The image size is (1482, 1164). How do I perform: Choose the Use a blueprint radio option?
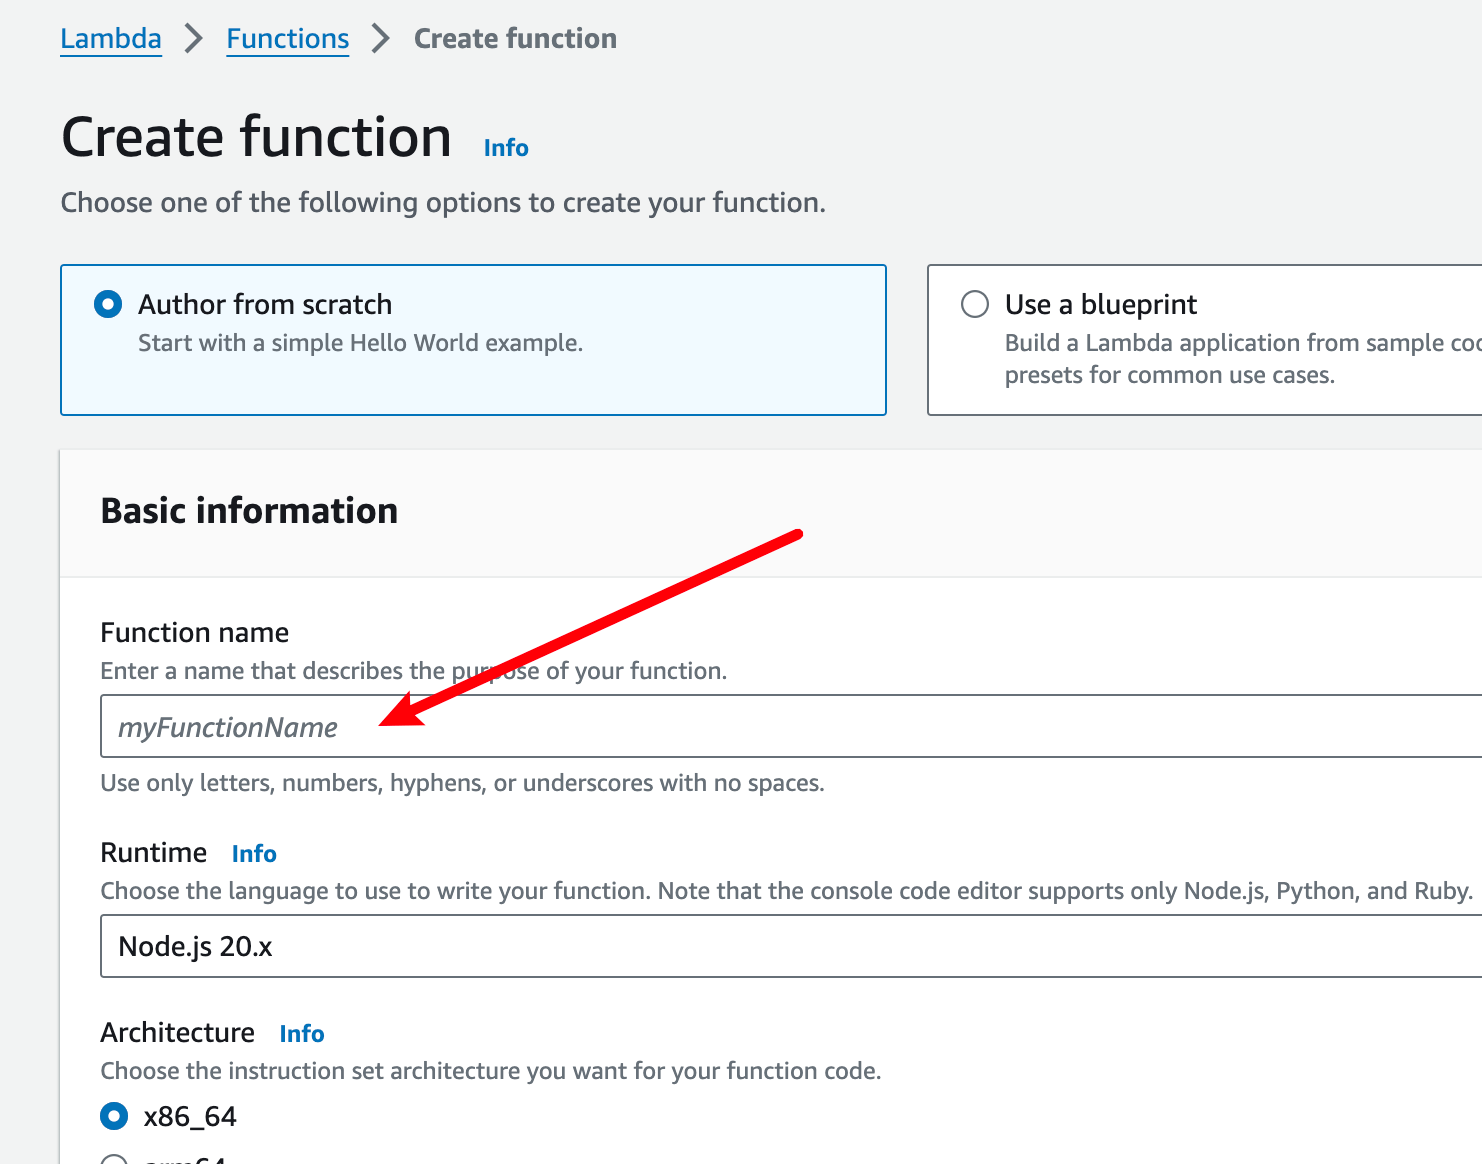click(x=975, y=304)
